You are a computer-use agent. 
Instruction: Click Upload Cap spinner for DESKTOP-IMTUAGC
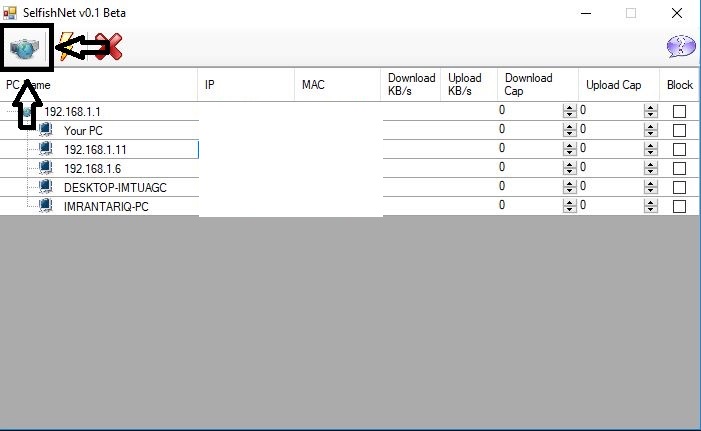pos(651,187)
